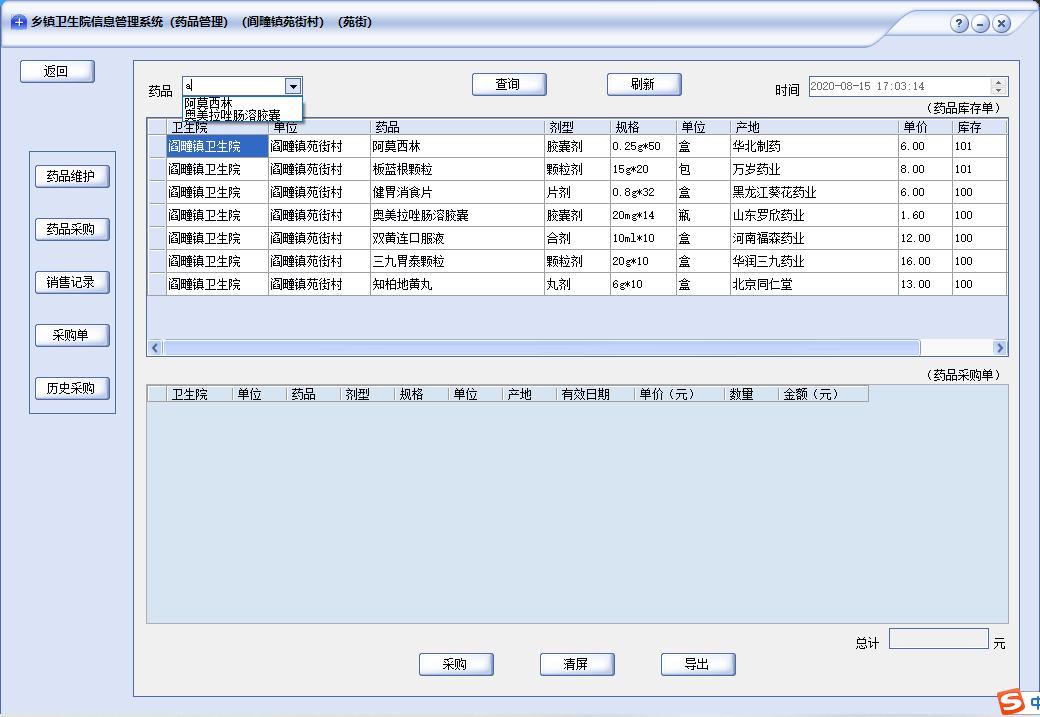Click the 采购 purchase button

point(456,663)
